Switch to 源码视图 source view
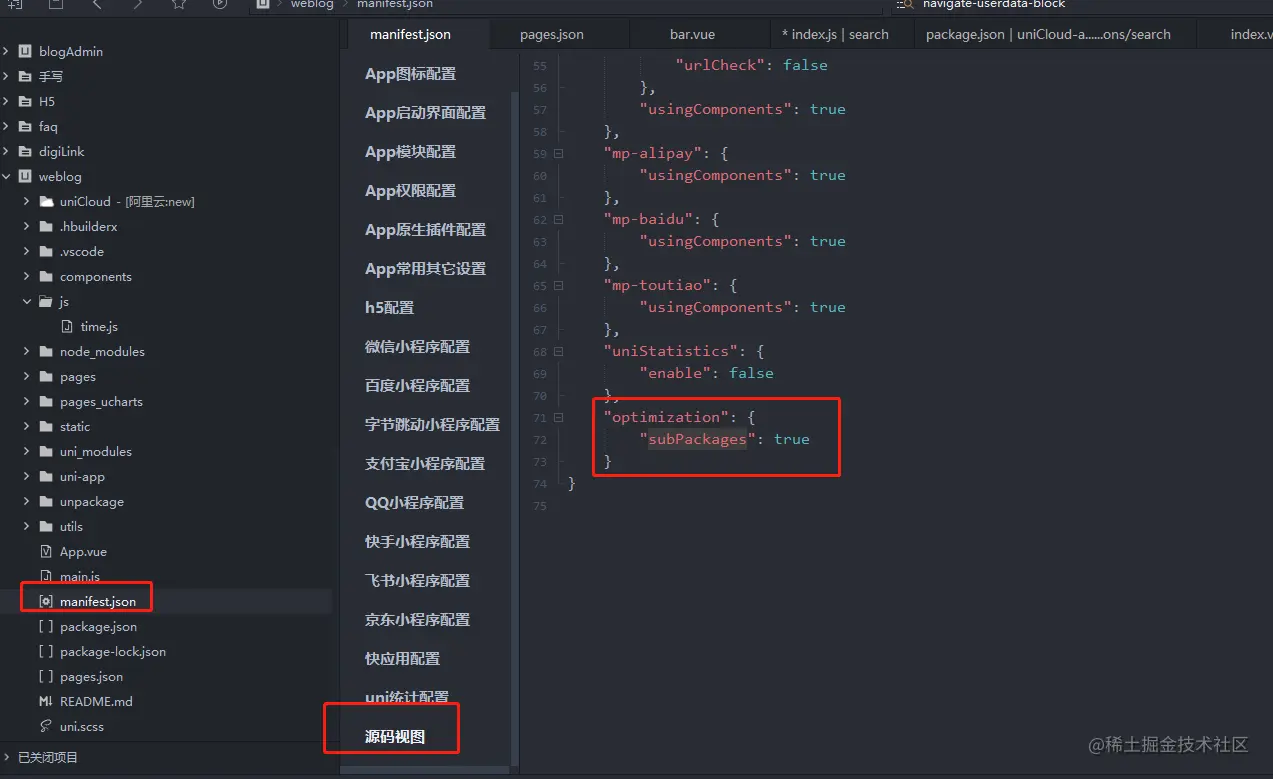Viewport: 1273px width, 779px height. tap(395, 737)
